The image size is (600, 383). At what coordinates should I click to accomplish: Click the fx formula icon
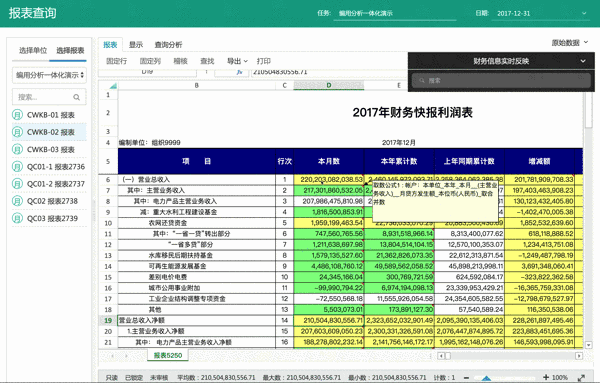240,72
